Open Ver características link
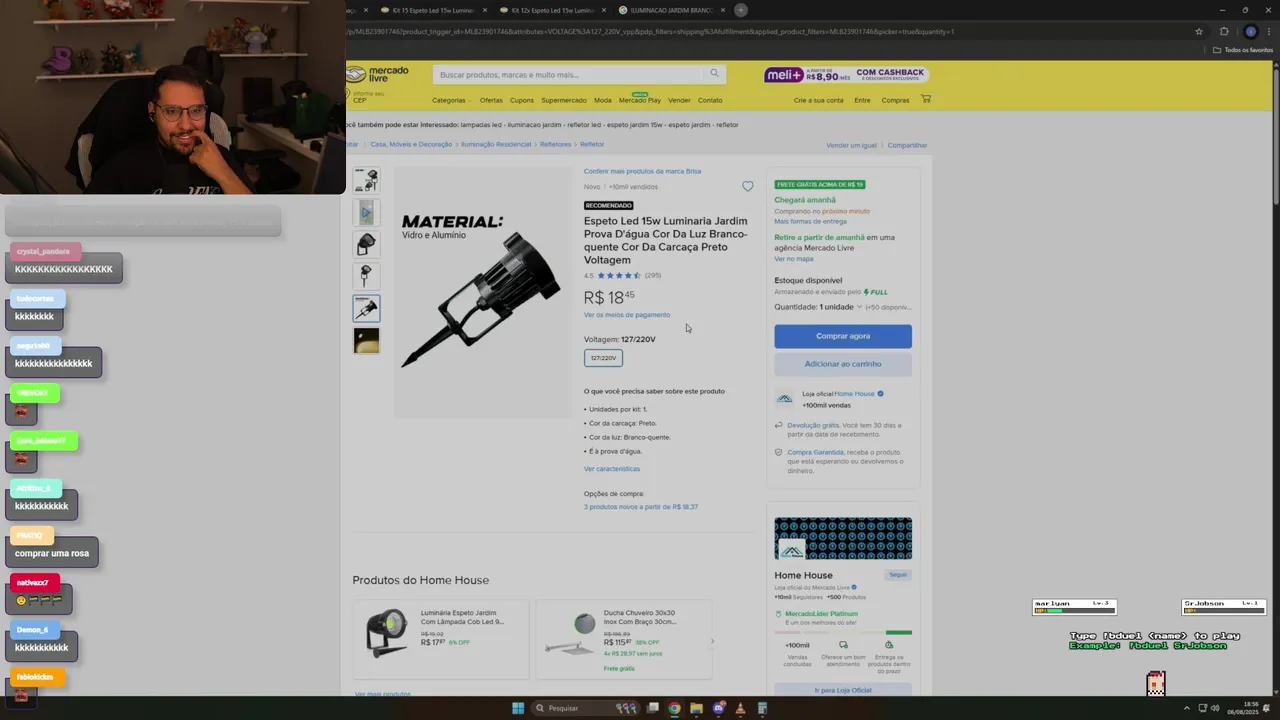The width and height of the screenshot is (1280, 720). (612, 469)
